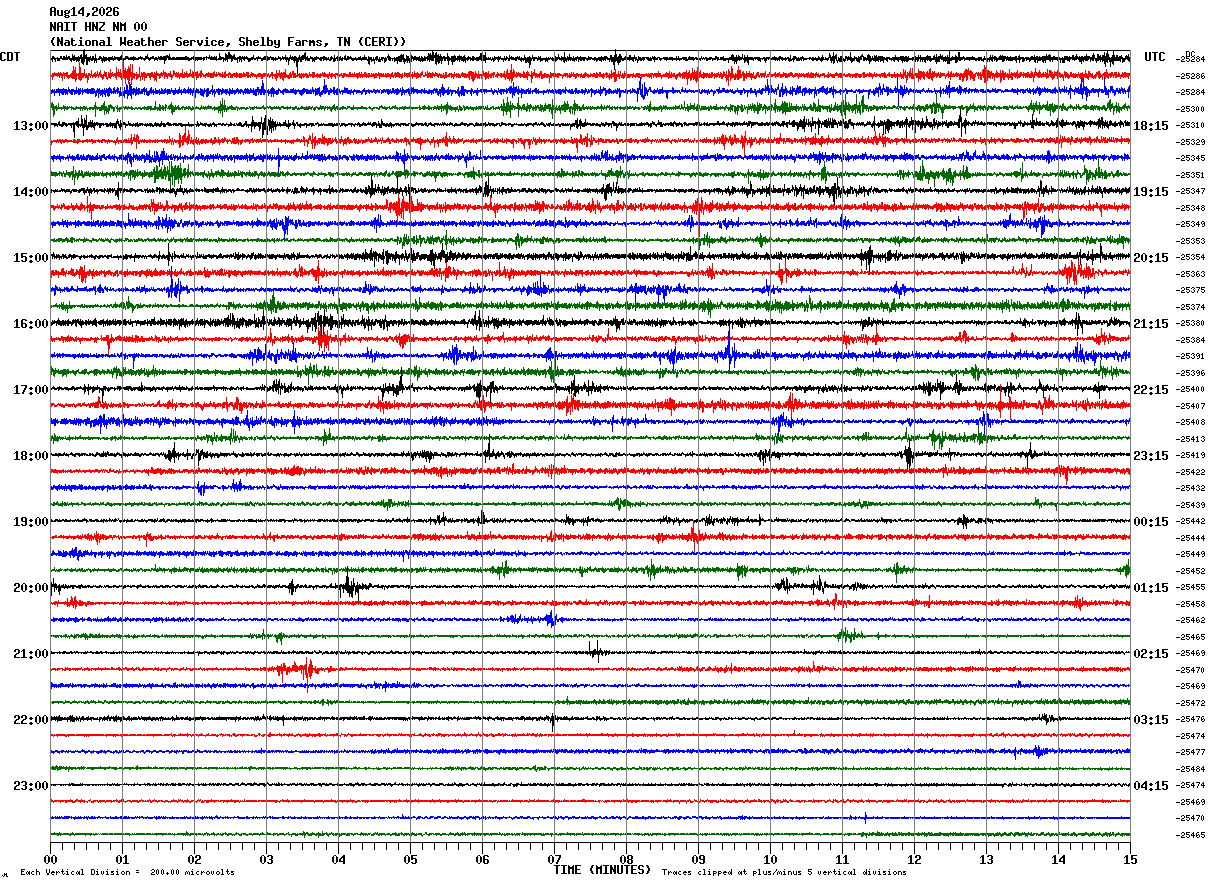Click the 19:15 UTC time label

pyautogui.click(x=1151, y=191)
